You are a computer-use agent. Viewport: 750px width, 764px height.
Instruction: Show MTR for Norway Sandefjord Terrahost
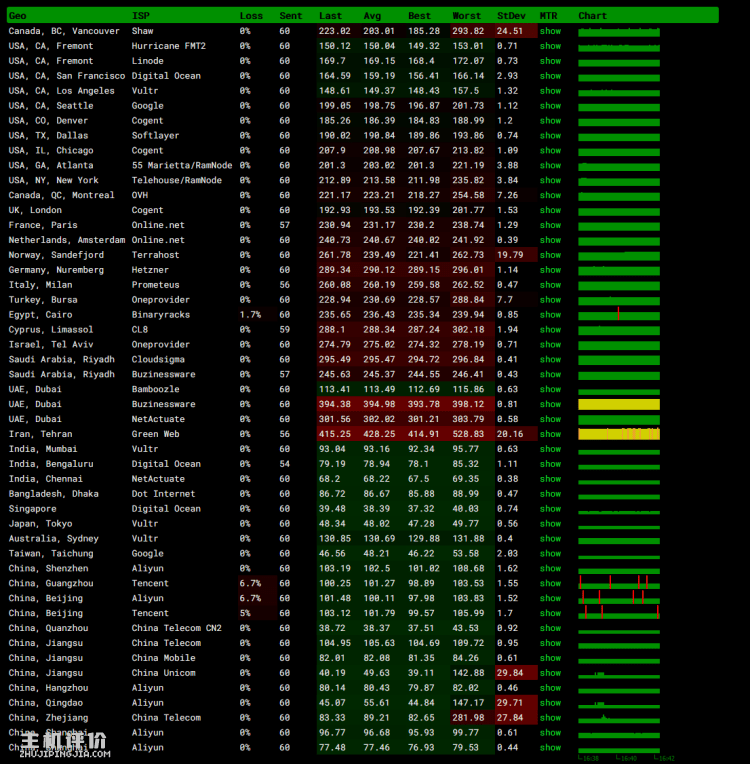tap(550, 255)
